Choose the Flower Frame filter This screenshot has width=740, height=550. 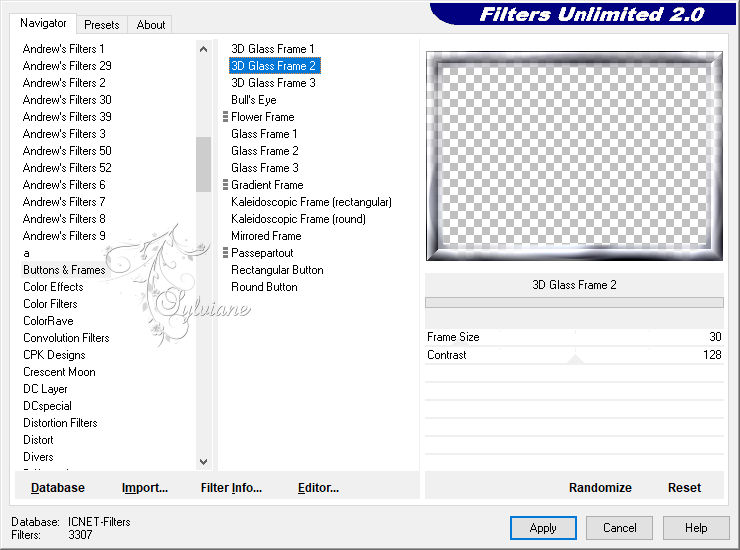[x=262, y=117]
